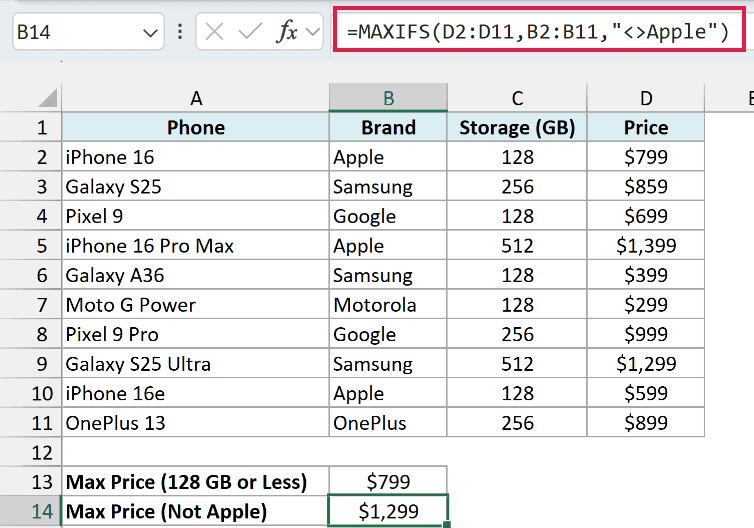Click the formula bar with the MAXIFS formula
Screen dimensions: 754x528
click(x=540, y=32)
